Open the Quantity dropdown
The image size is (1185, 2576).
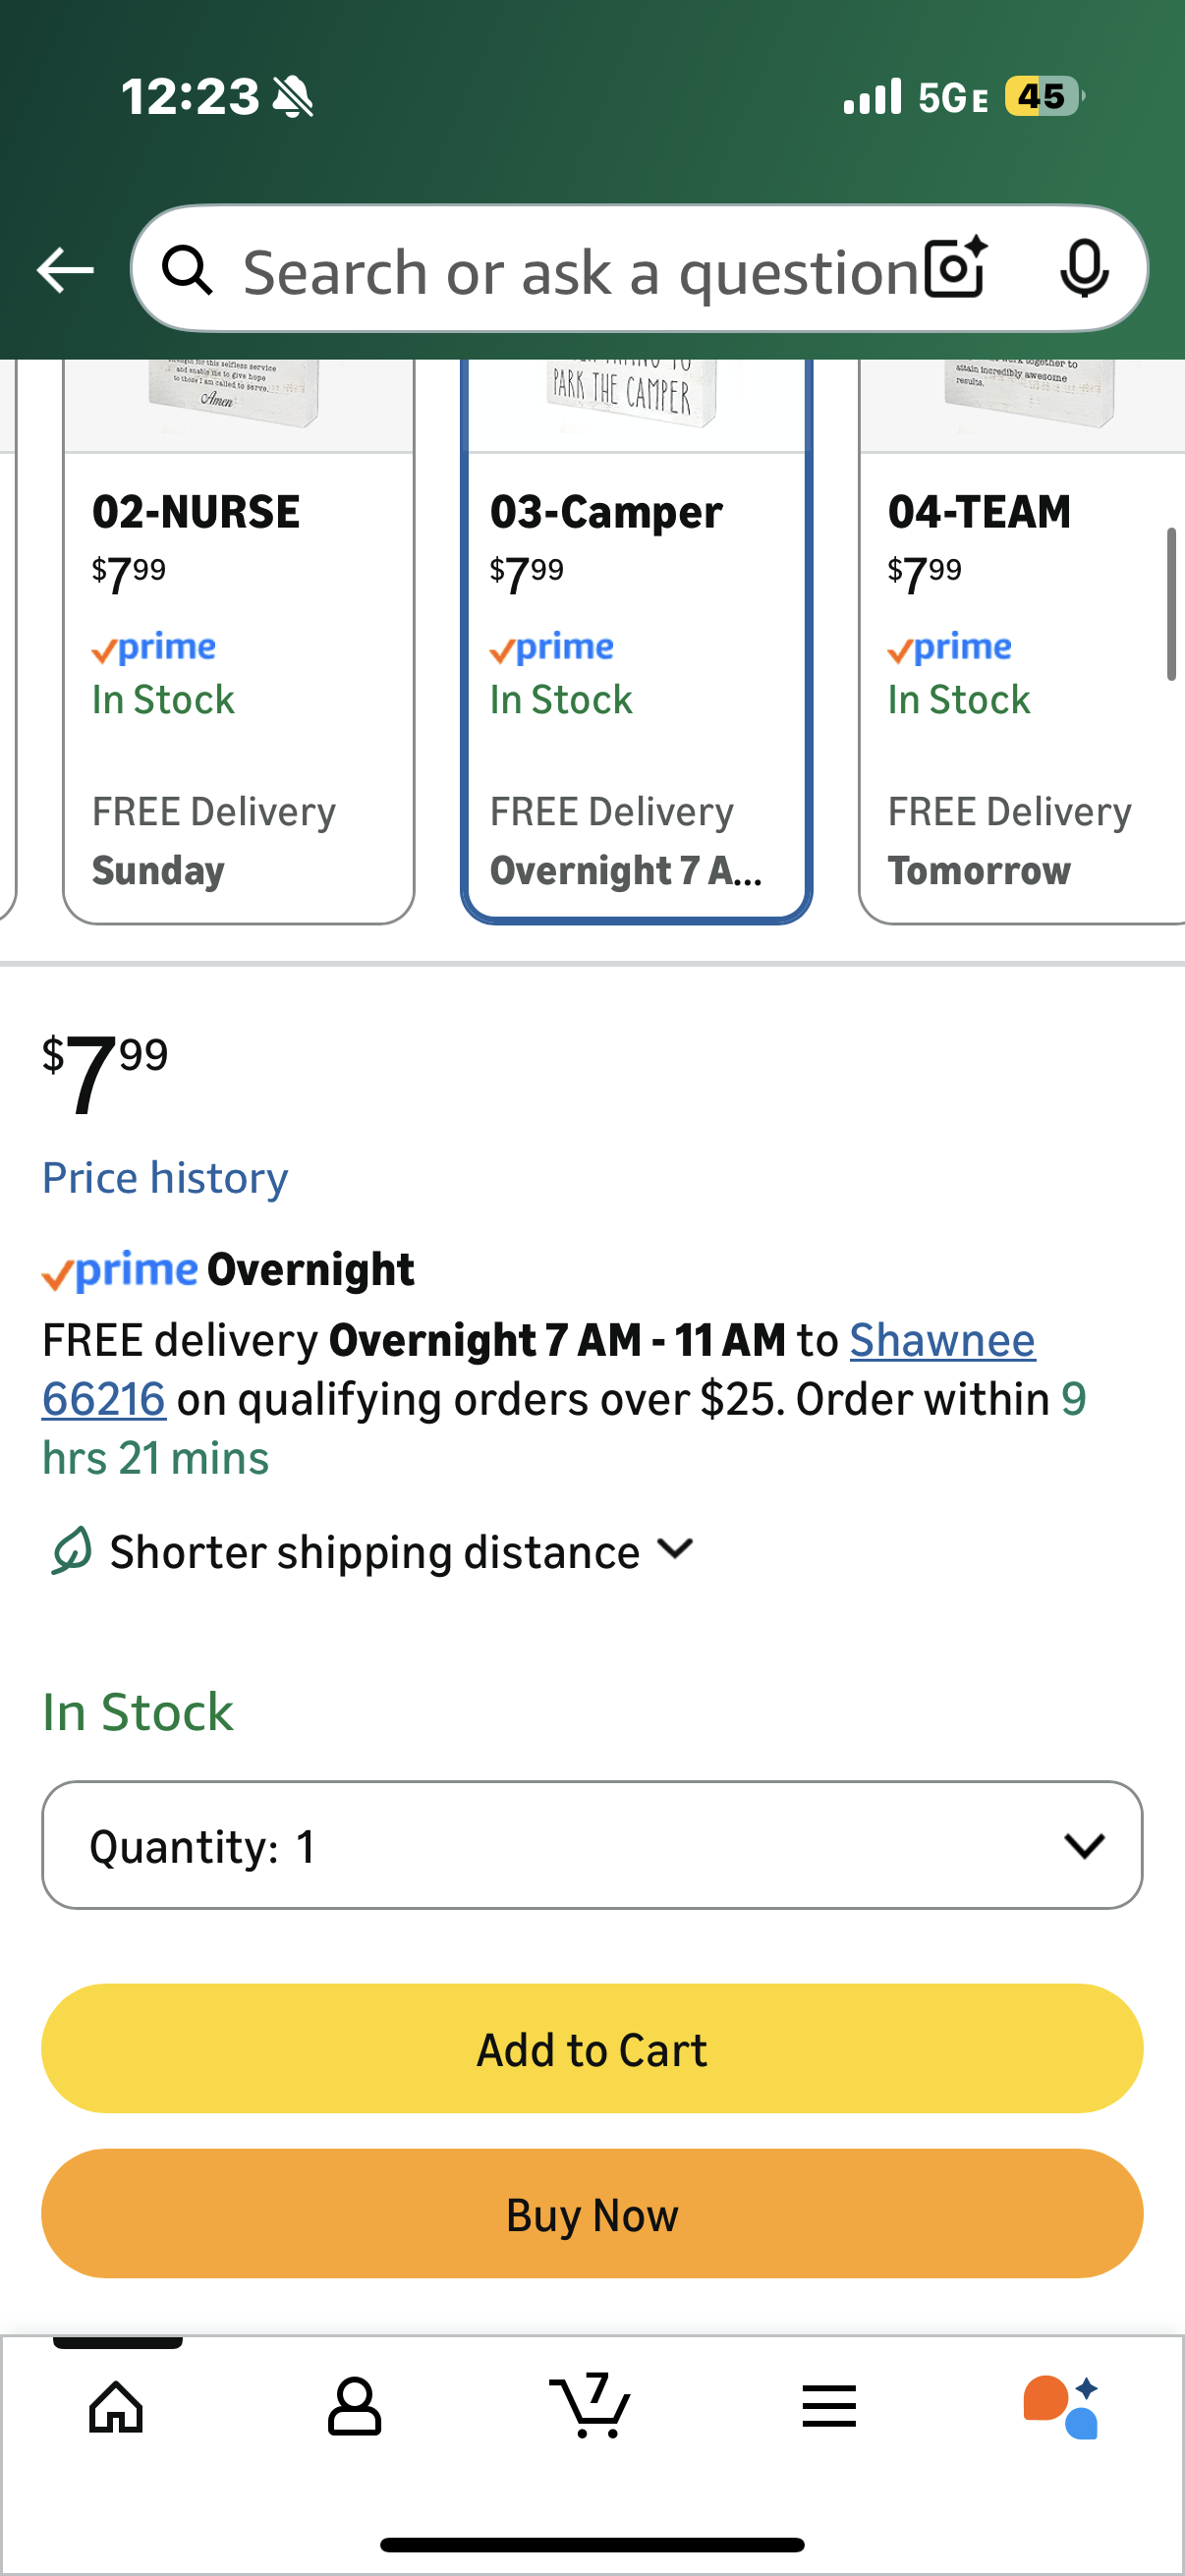592,1845
